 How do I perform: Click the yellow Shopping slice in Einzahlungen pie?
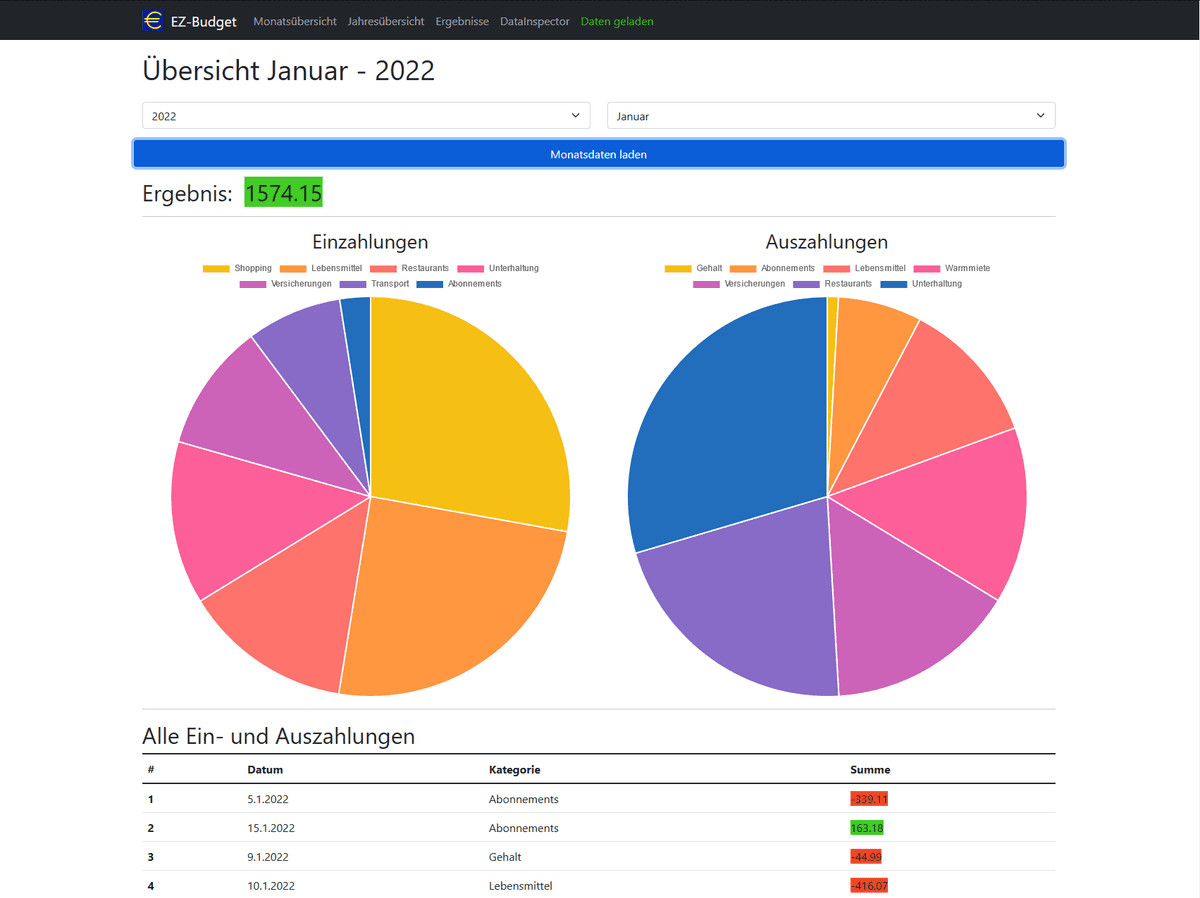pos(460,400)
